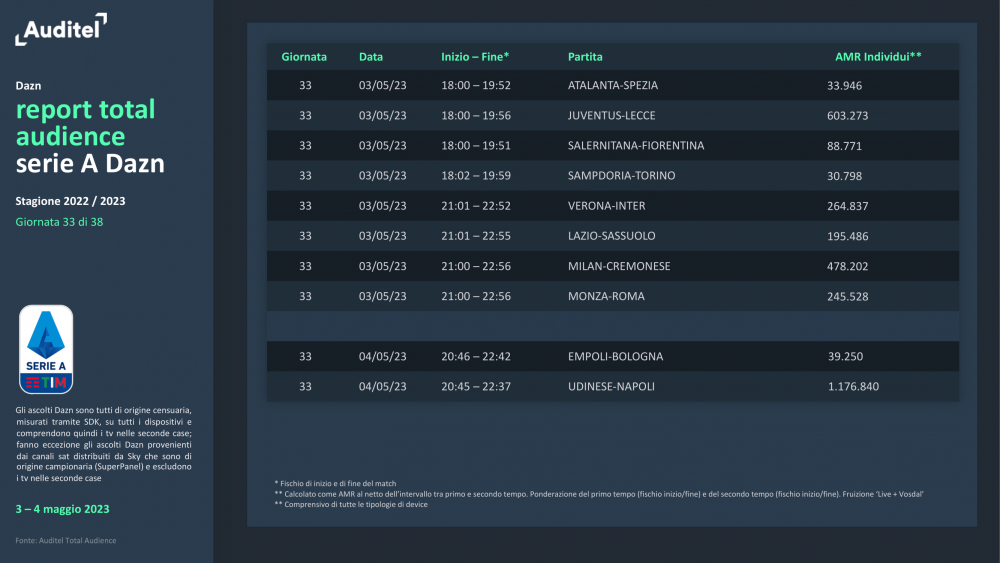This screenshot has width=1000, height=563.
Task: Click the ATALANTA-SPEZIA match cell
Action: click(613, 85)
